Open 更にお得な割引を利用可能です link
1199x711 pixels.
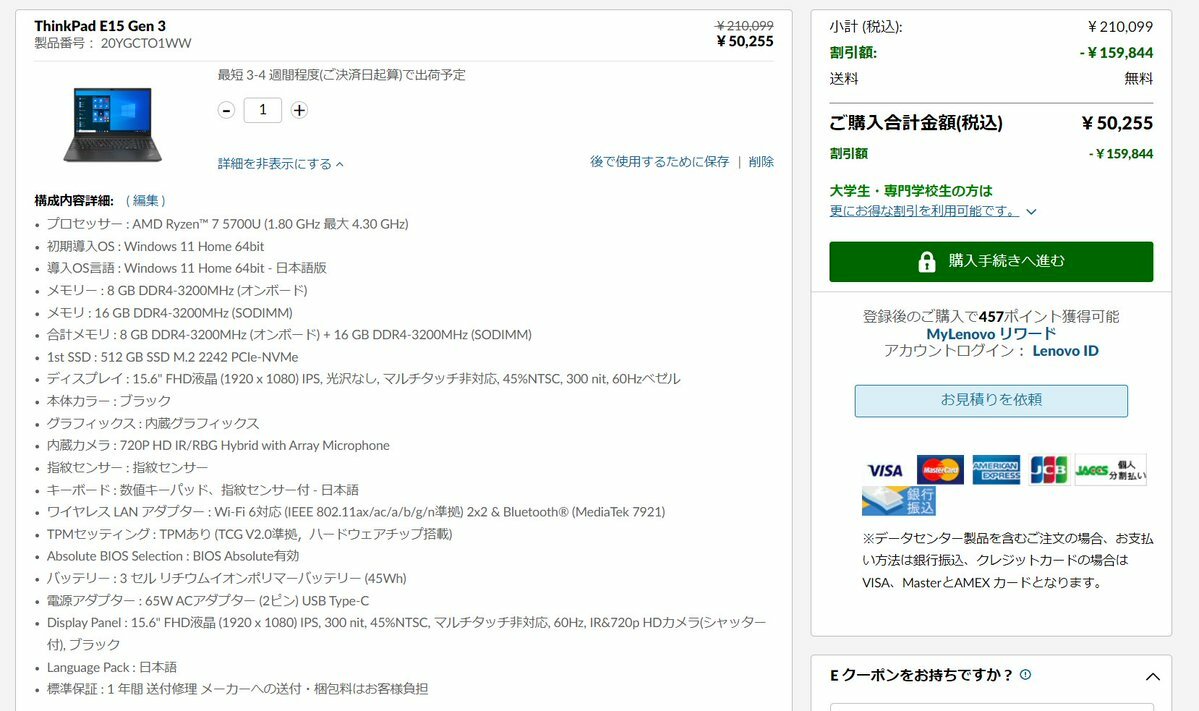[924, 211]
